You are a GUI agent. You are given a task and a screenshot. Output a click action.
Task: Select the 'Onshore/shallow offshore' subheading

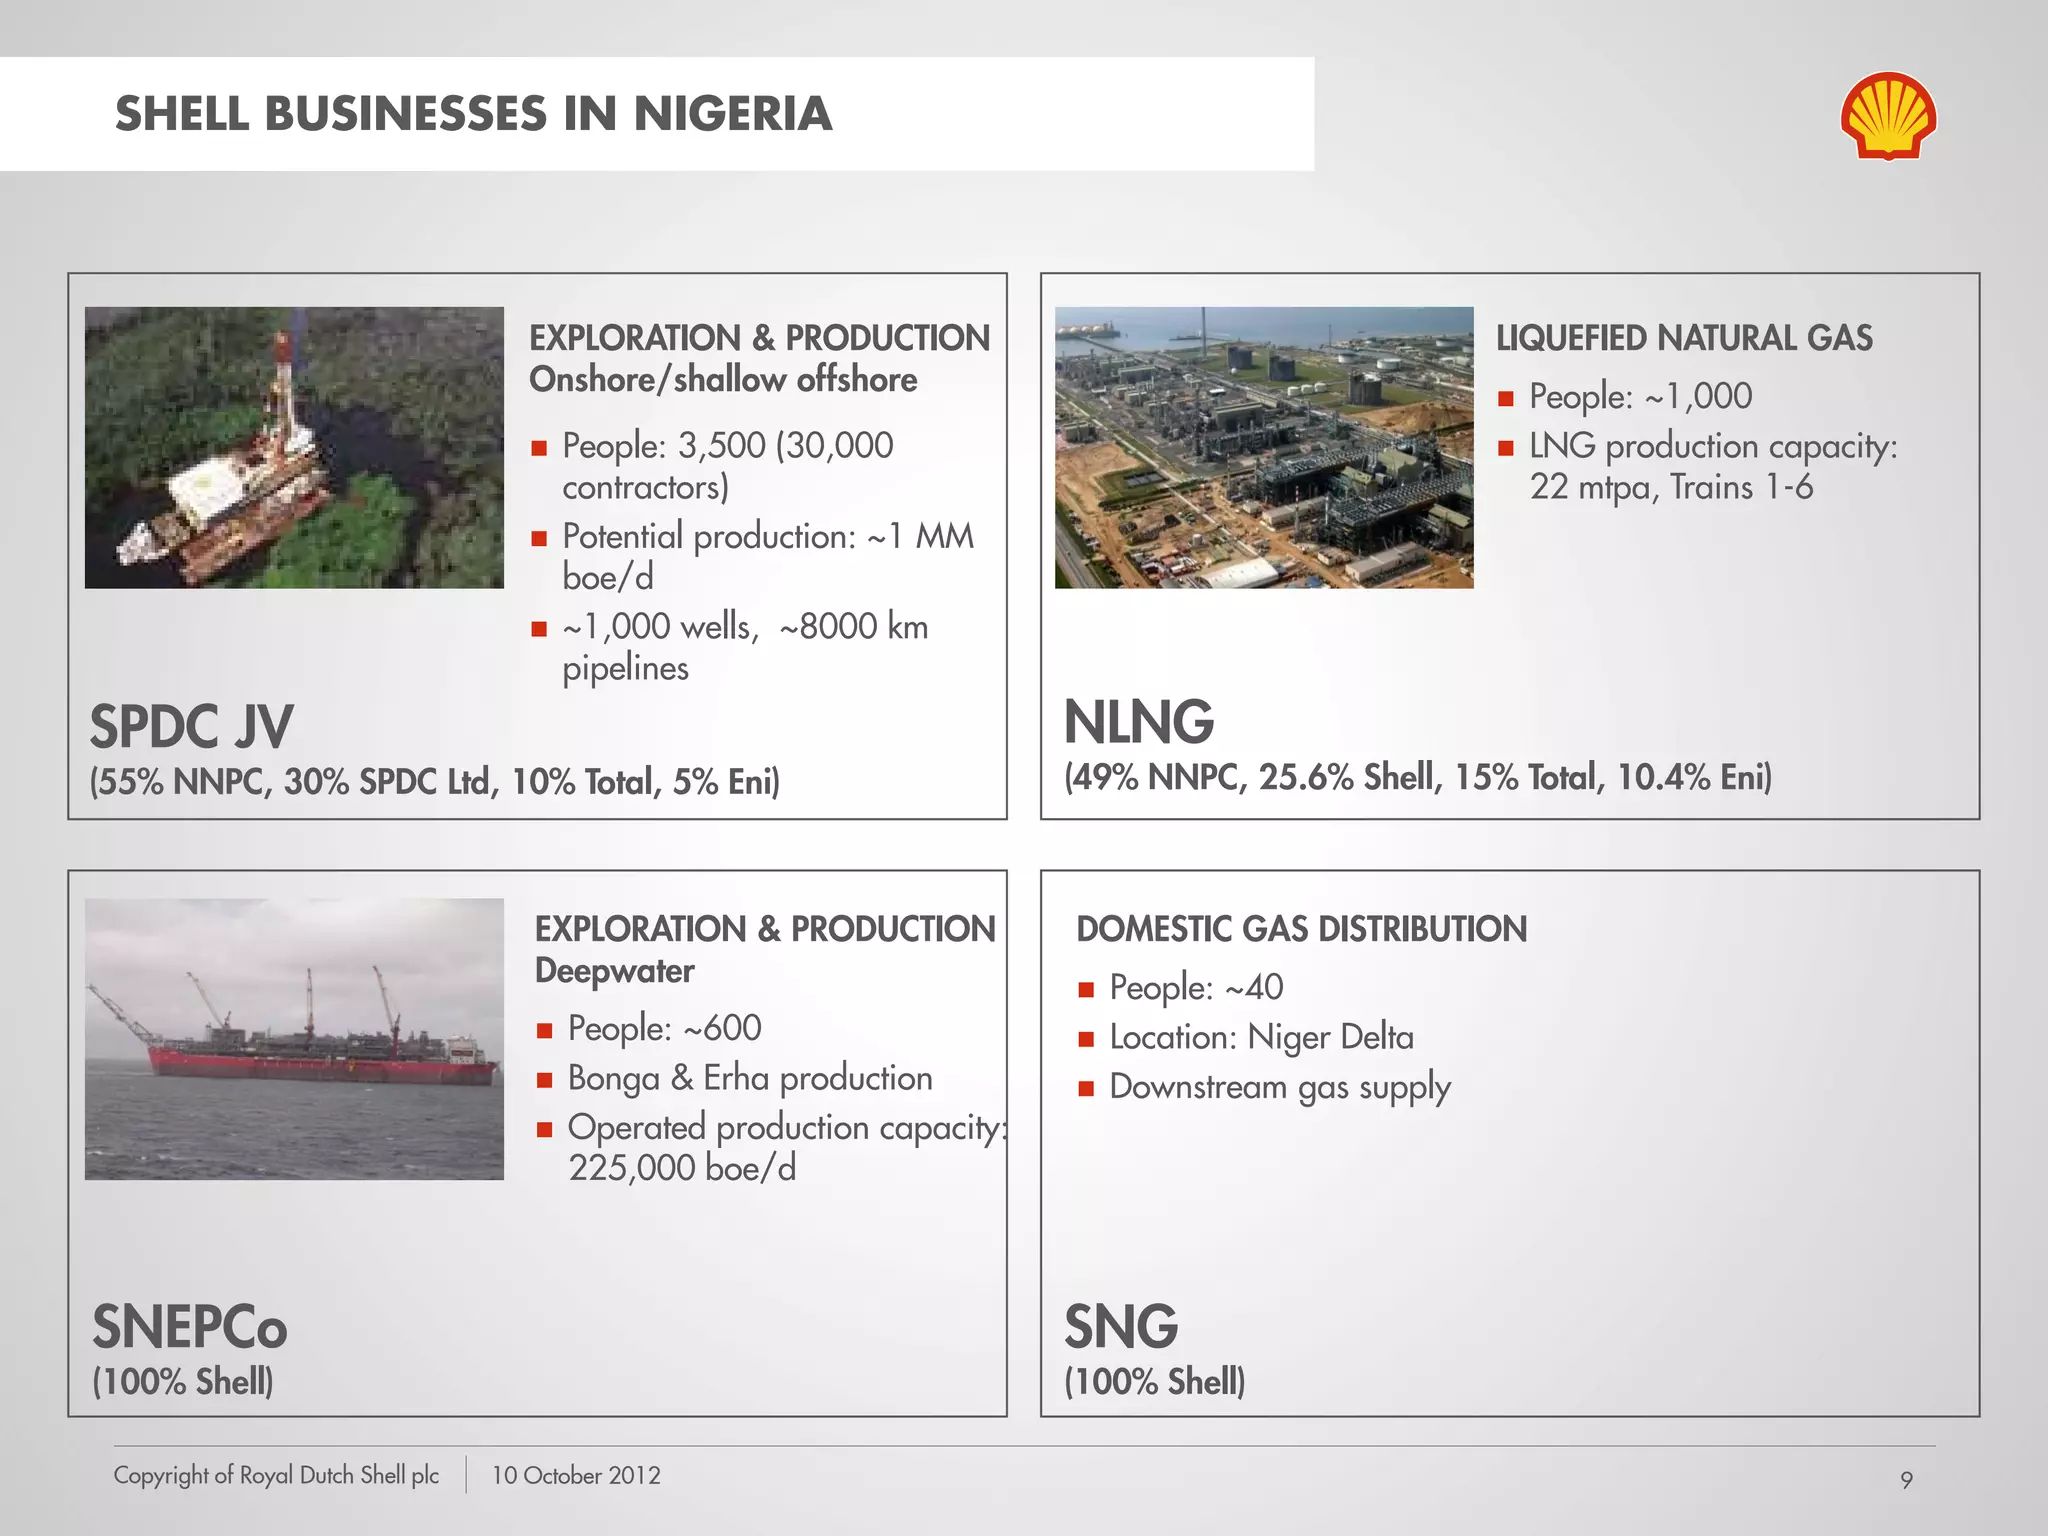click(x=723, y=380)
